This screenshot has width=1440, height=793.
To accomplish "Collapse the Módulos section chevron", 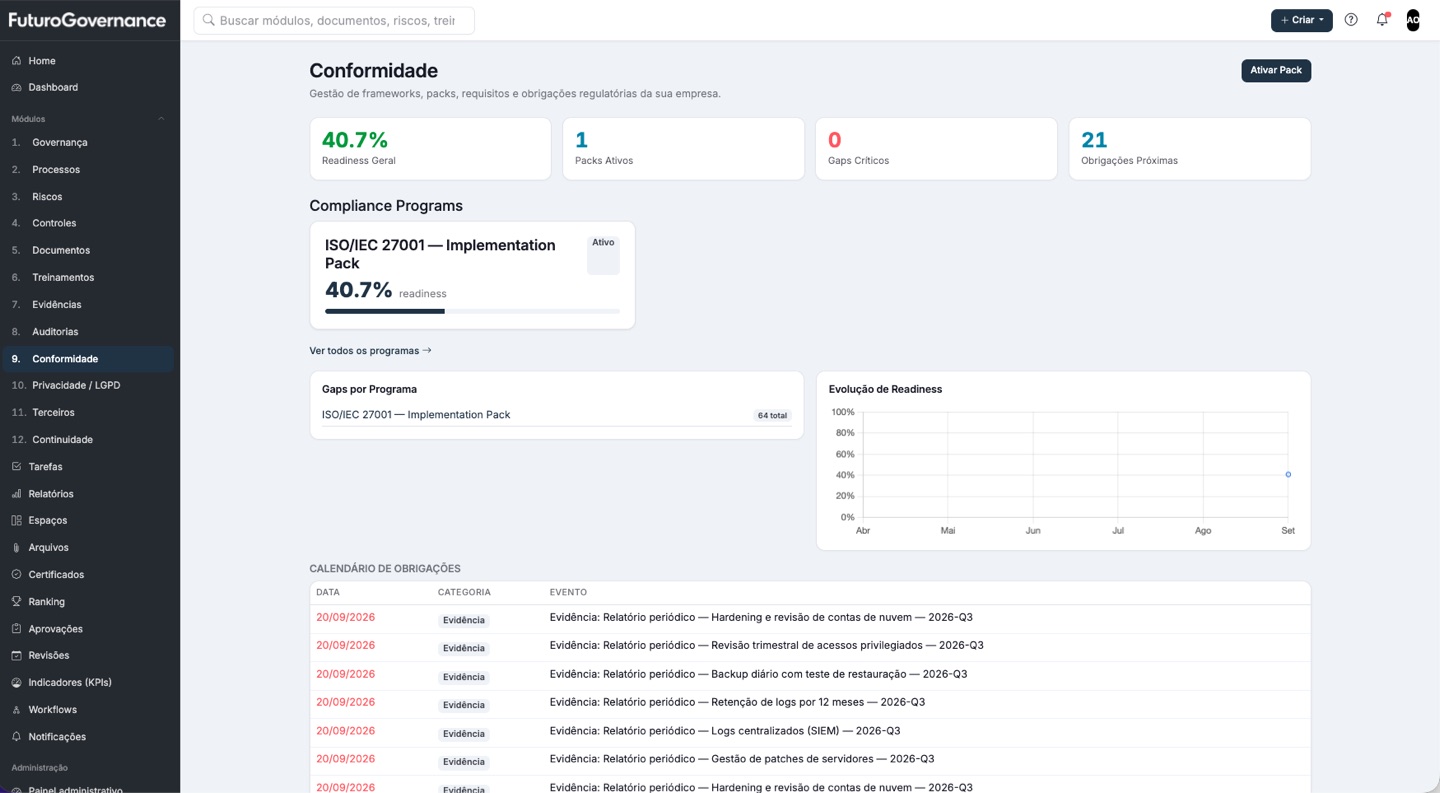I will point(161,119).
